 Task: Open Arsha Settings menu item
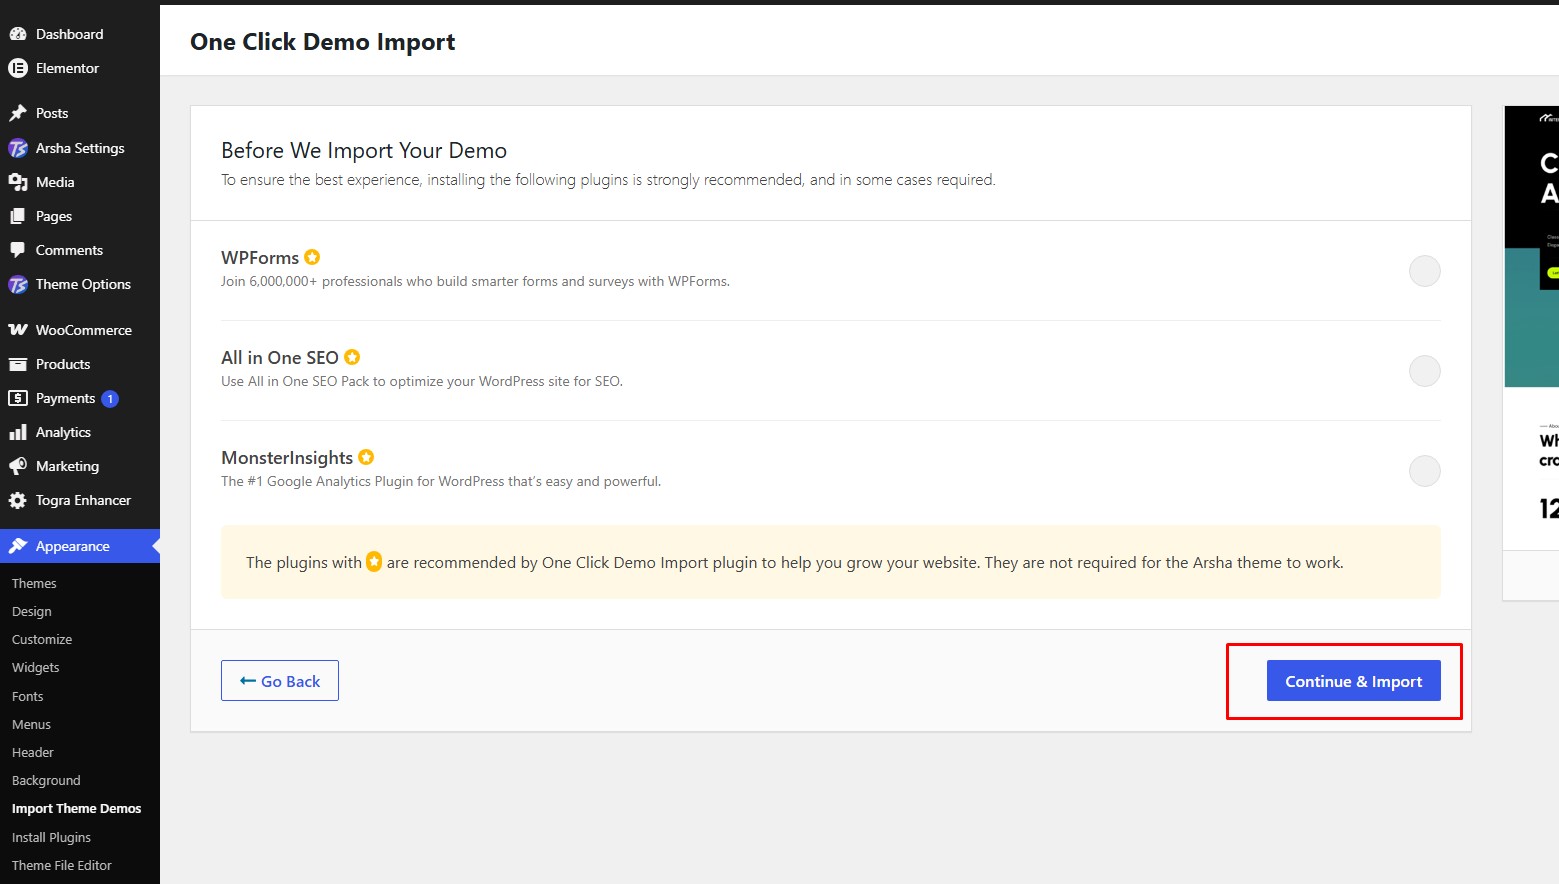(x=80, y=148)
